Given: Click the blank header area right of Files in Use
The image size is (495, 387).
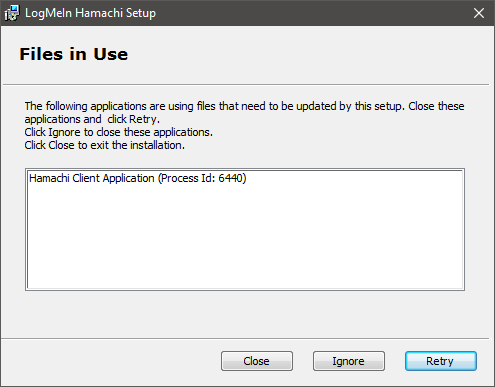Looking at the screenshot, I should 307,55.
